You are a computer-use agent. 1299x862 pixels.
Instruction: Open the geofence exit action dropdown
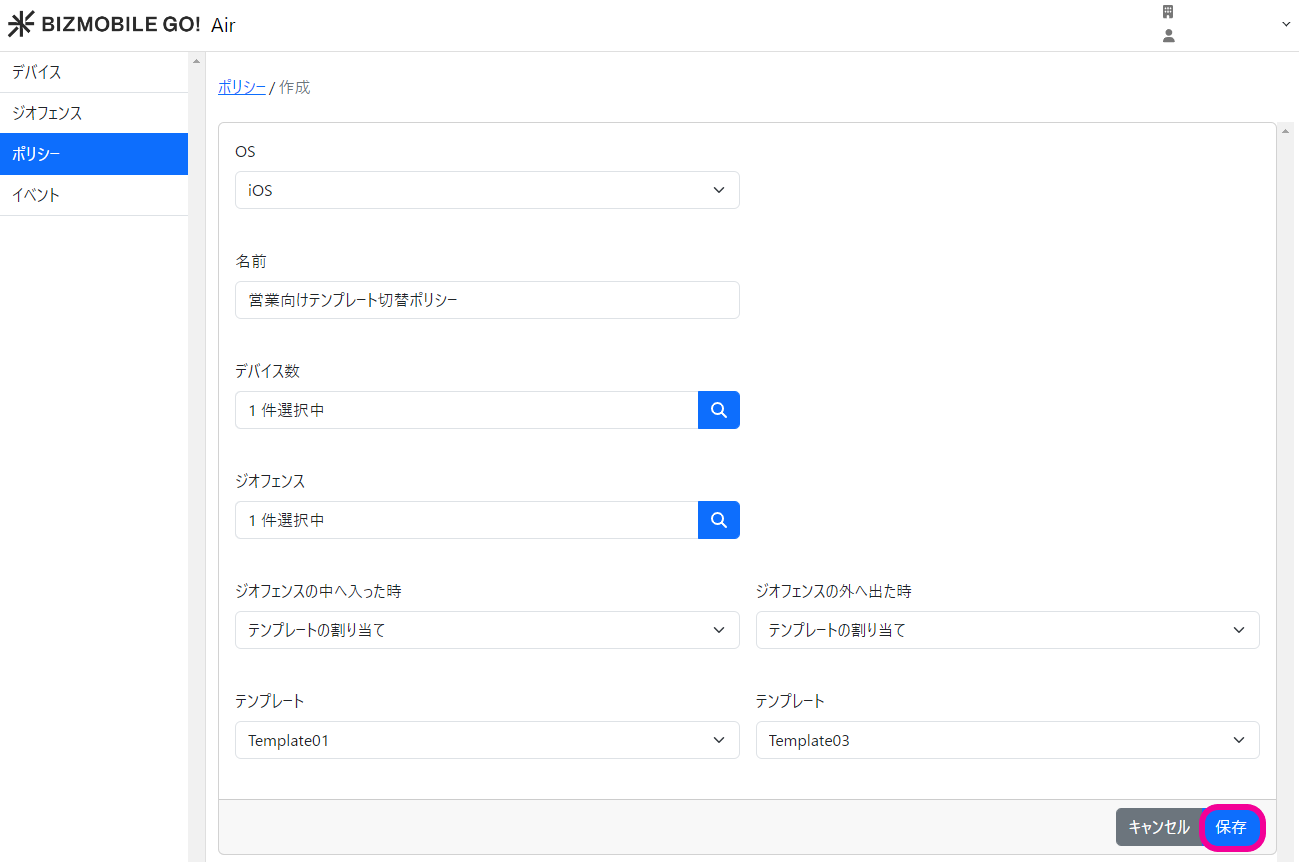[x=1007, y=630]
